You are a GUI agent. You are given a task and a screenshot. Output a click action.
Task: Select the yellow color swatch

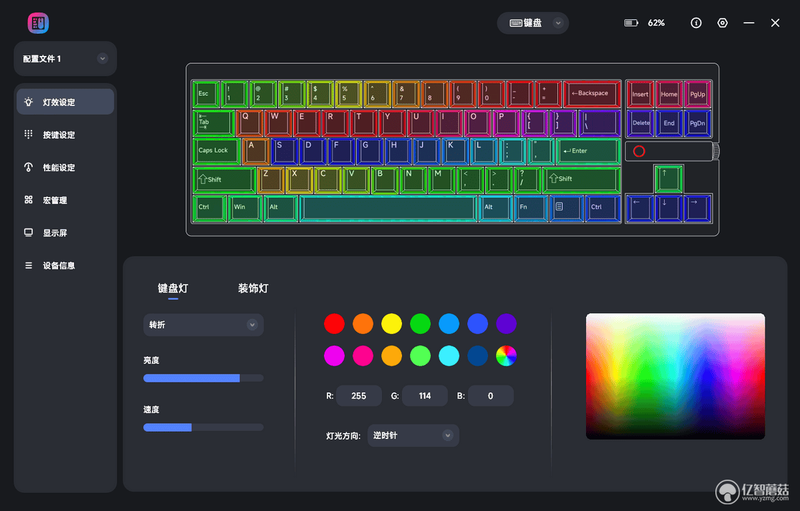[x=391, y=324]
